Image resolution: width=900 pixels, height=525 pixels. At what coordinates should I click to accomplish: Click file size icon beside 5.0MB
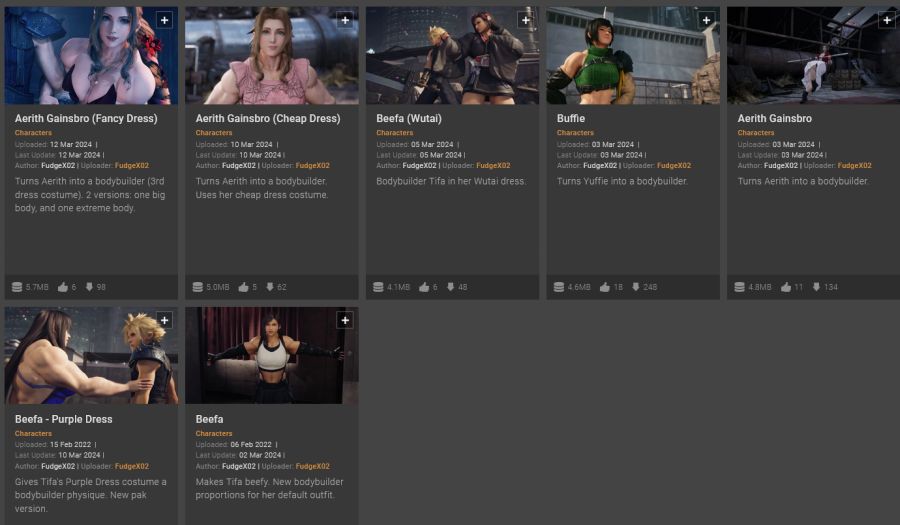pos(198,287)
